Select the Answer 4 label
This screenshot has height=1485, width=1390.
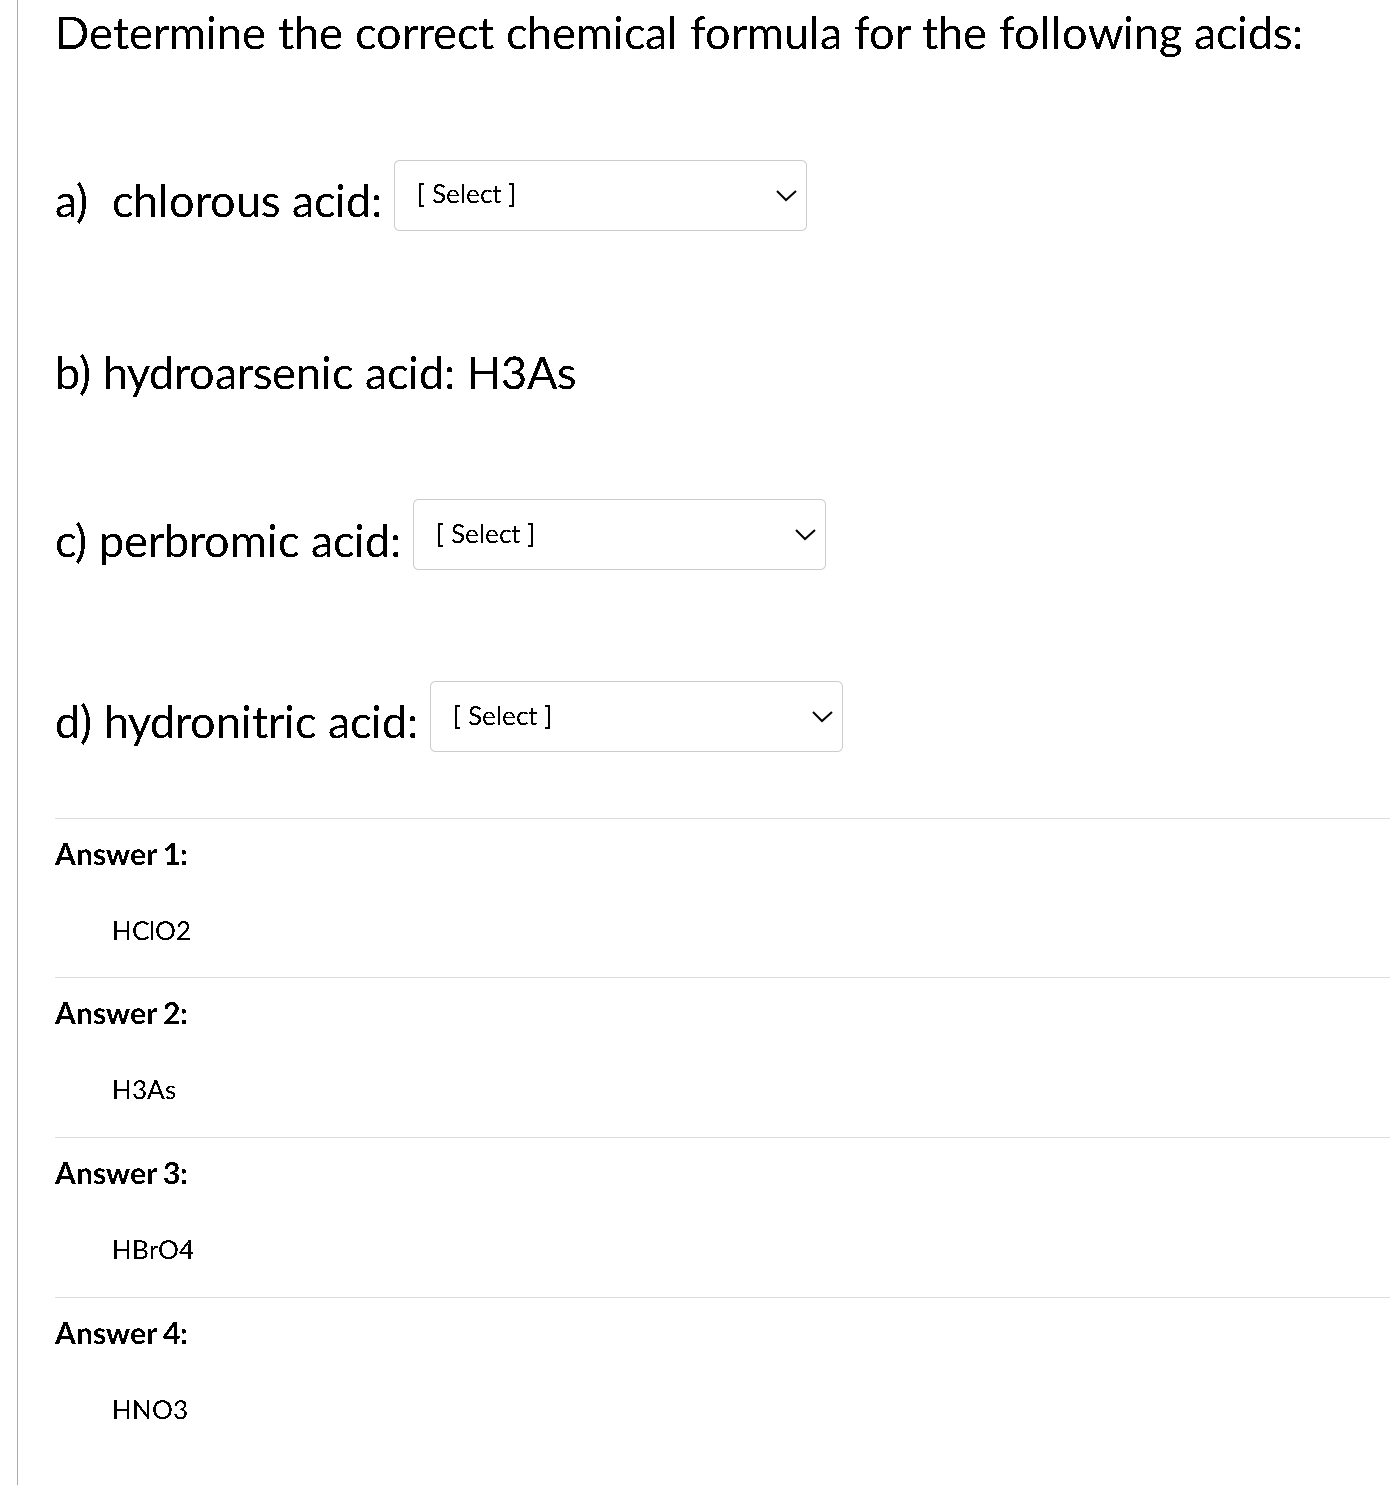121,1333
